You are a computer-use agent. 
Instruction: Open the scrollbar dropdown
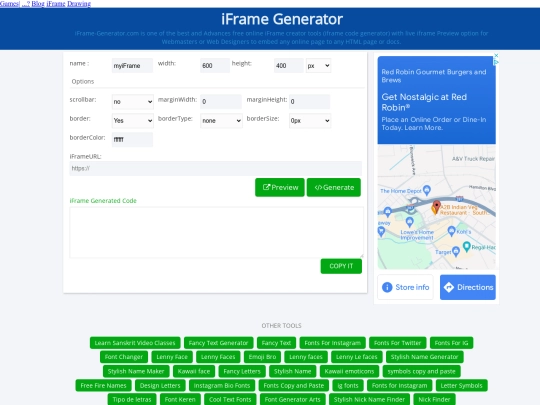tap(133, 102)
